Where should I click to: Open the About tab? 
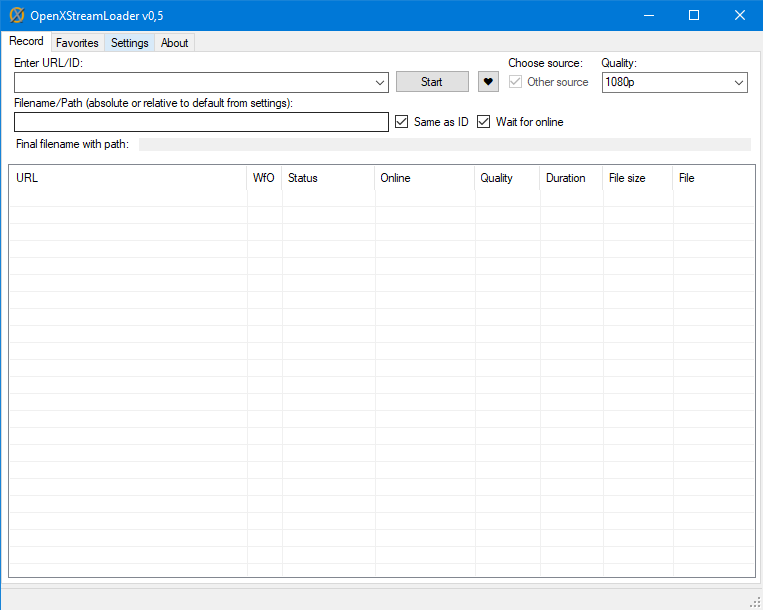174,43
